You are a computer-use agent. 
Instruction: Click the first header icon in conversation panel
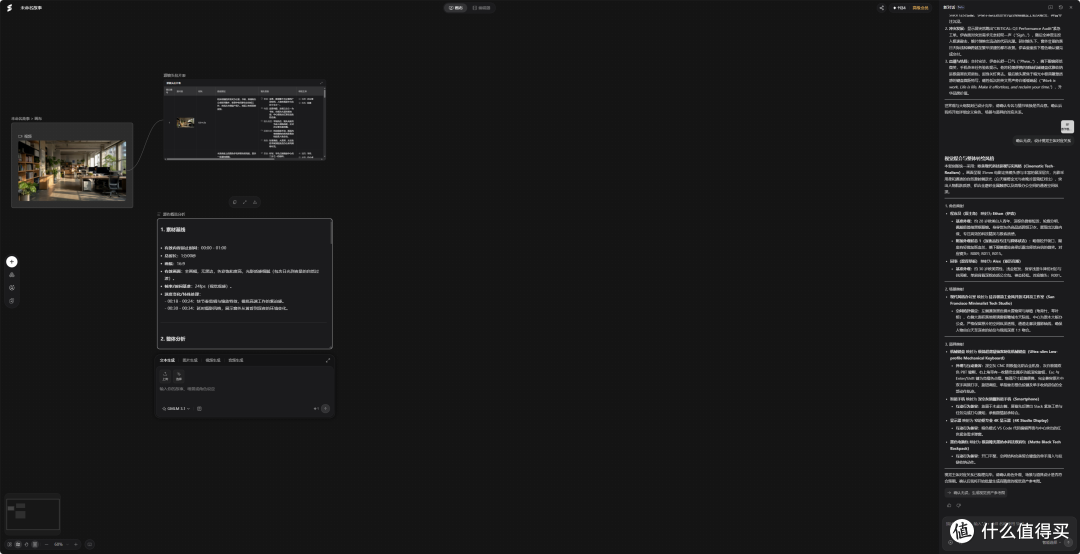(1050, 8)
